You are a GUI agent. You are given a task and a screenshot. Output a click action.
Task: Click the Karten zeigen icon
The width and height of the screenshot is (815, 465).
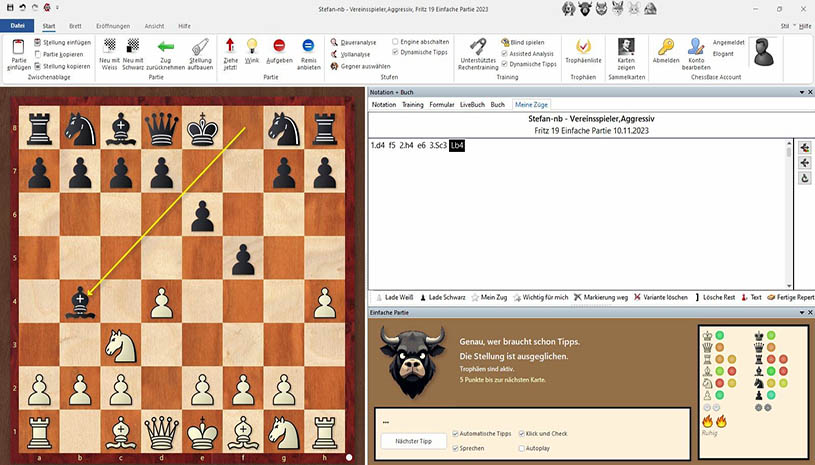click(626, 46)
